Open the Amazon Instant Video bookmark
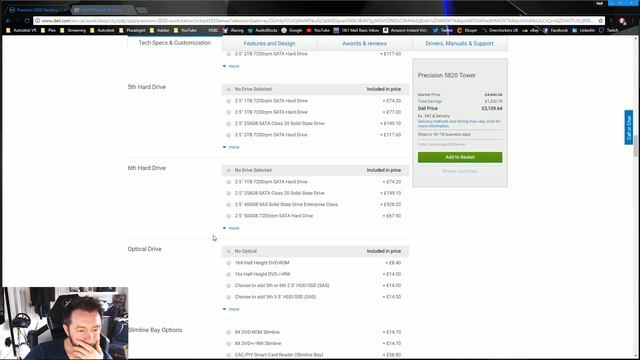 pos(405,30)
